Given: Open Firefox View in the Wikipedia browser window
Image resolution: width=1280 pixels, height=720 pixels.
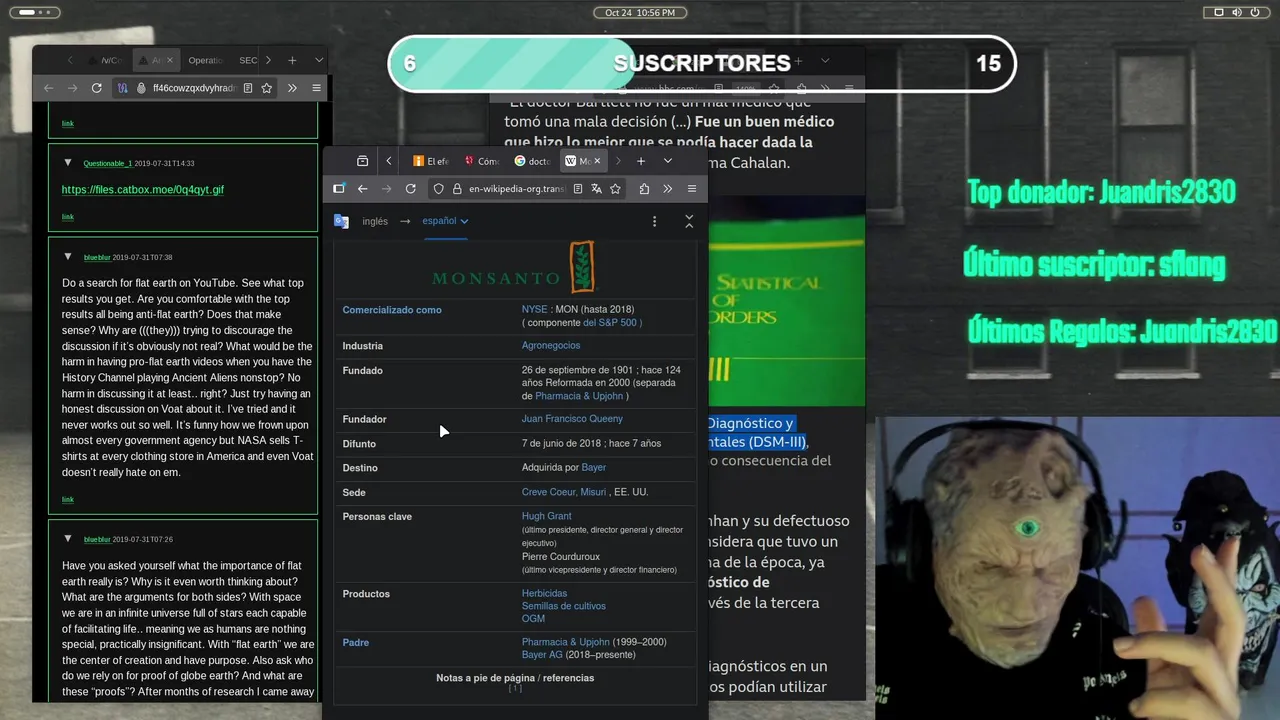Looking at the screenshot, I should pos(362,161).
